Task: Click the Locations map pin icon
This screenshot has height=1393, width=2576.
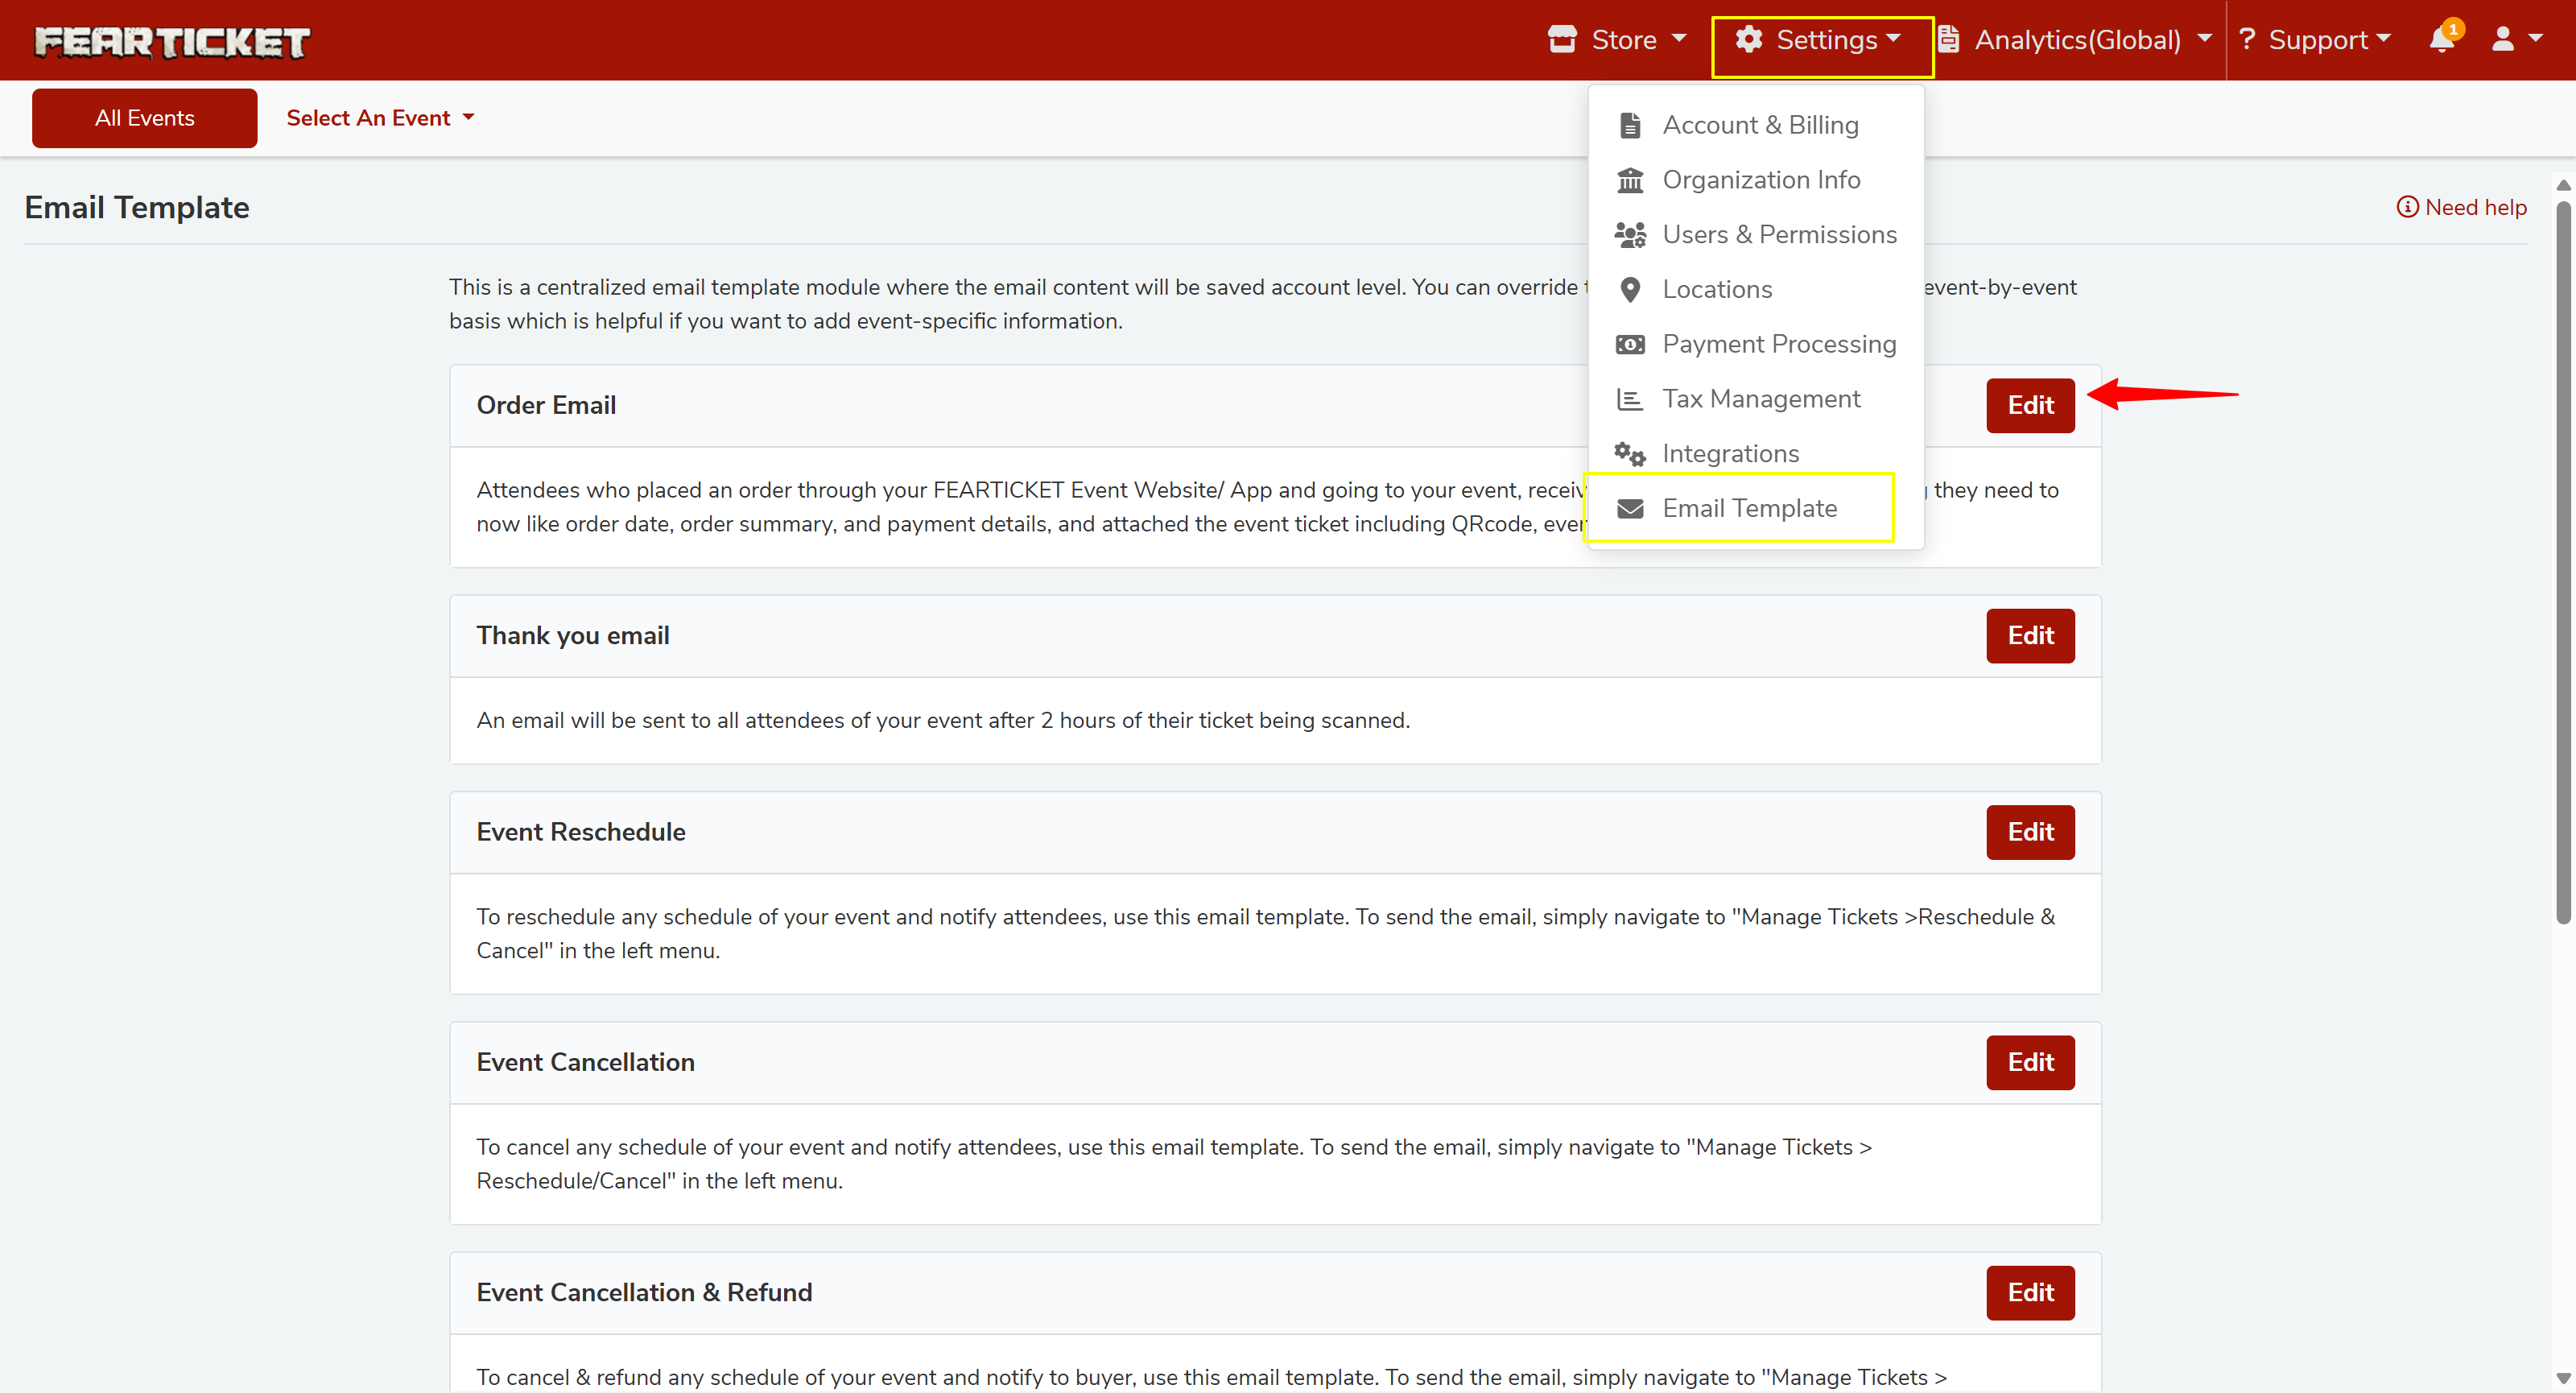Action: pos(1630,290)
